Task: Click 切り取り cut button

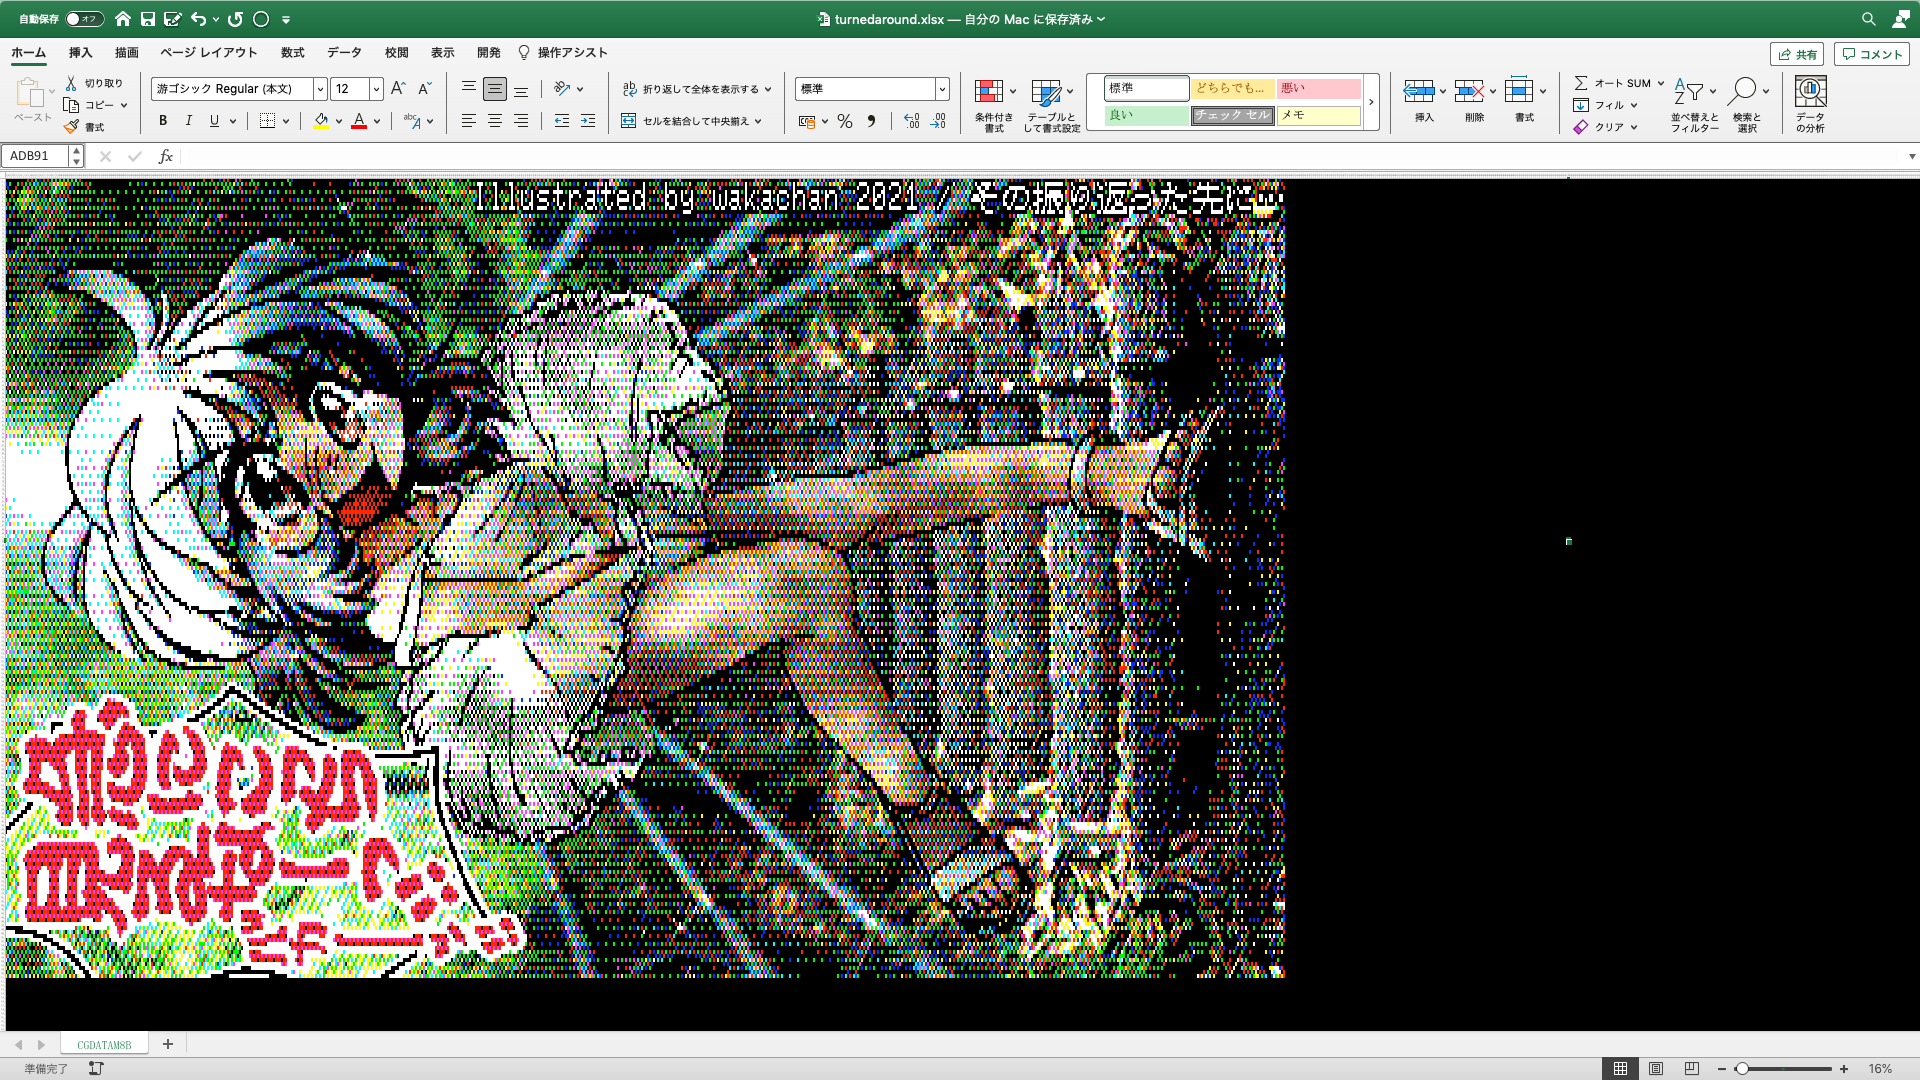Action: point(94,83)
